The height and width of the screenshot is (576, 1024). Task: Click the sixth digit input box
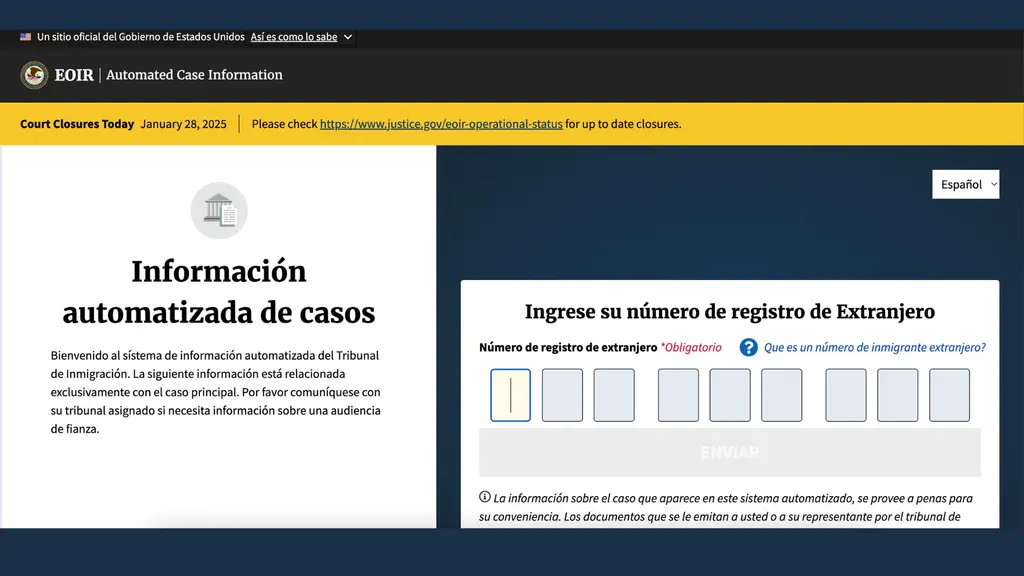pyautogui.click(x=782, y=395)
